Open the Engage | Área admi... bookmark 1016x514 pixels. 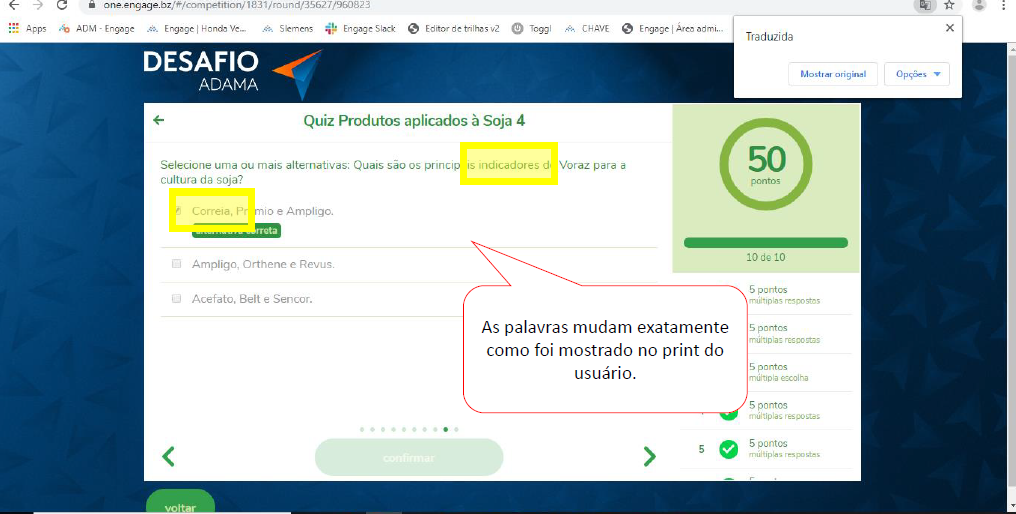(673, 29)
